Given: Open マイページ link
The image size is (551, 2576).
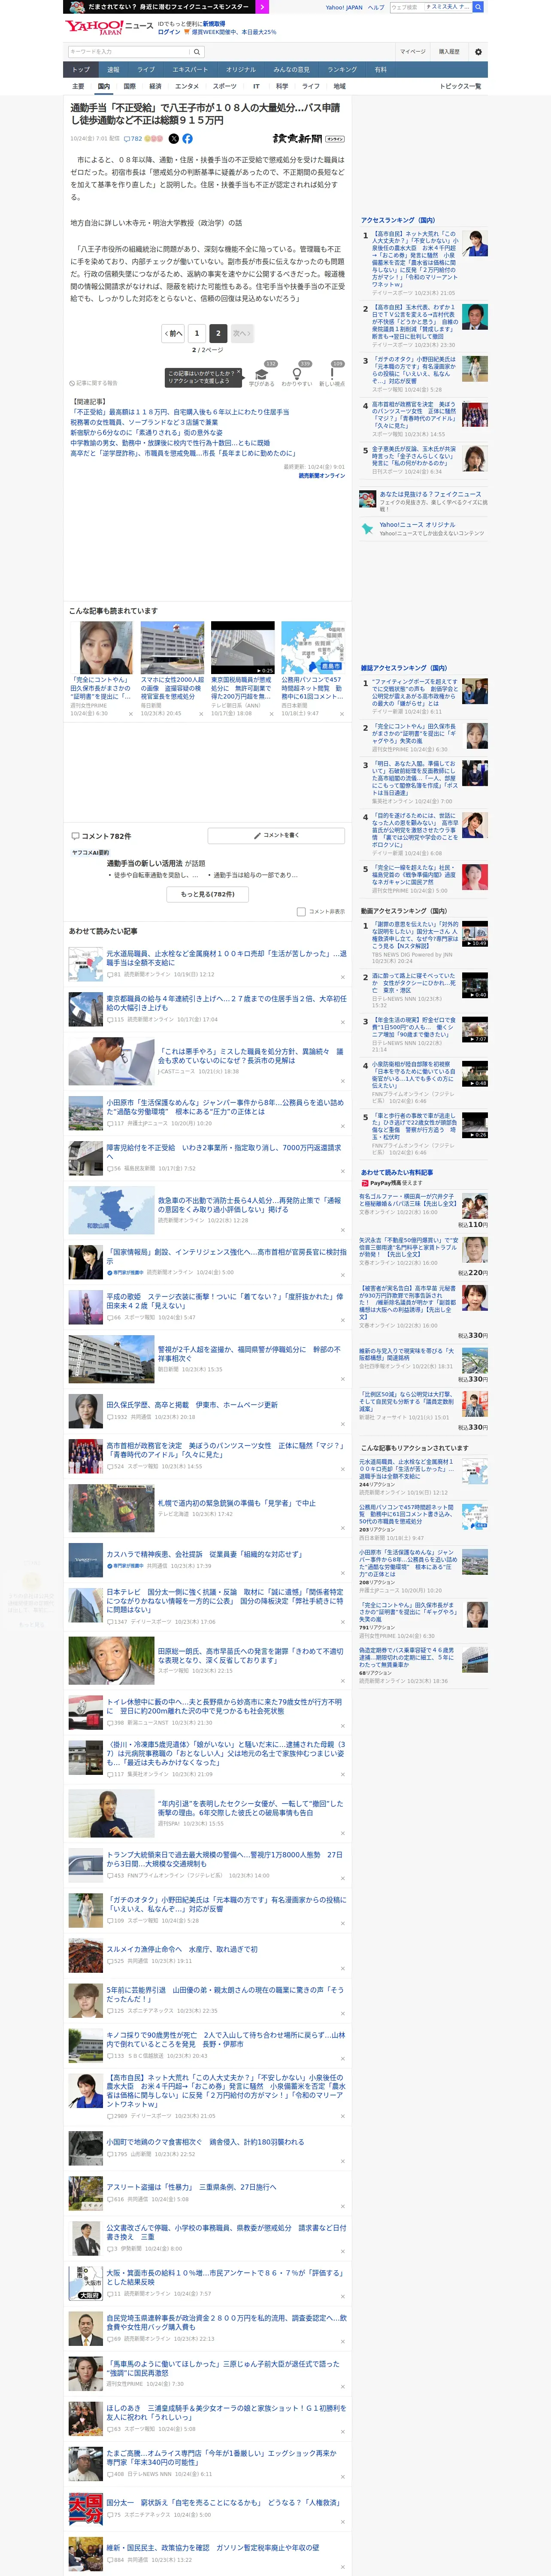Looking at the screenshot, I should tap(413, 52).
